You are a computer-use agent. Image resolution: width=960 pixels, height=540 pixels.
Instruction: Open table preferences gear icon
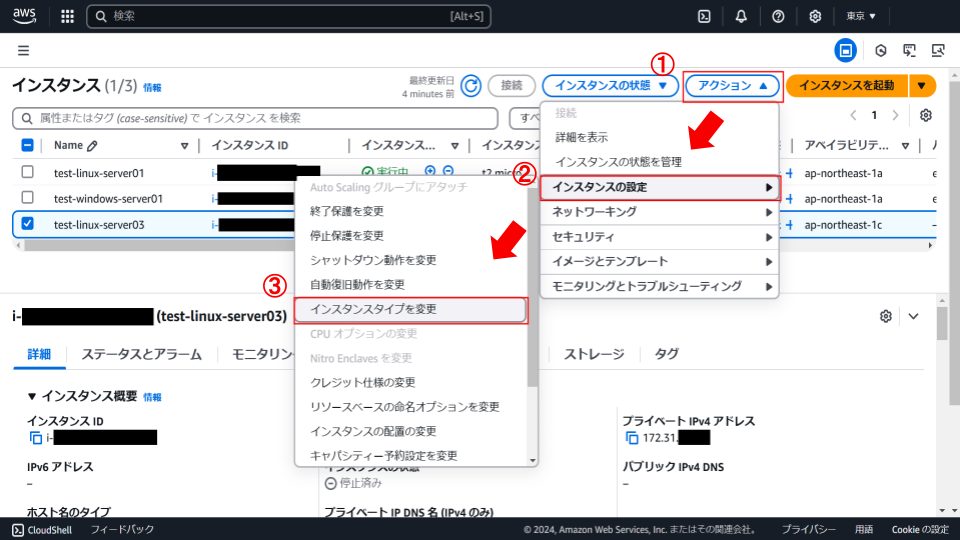926,115
